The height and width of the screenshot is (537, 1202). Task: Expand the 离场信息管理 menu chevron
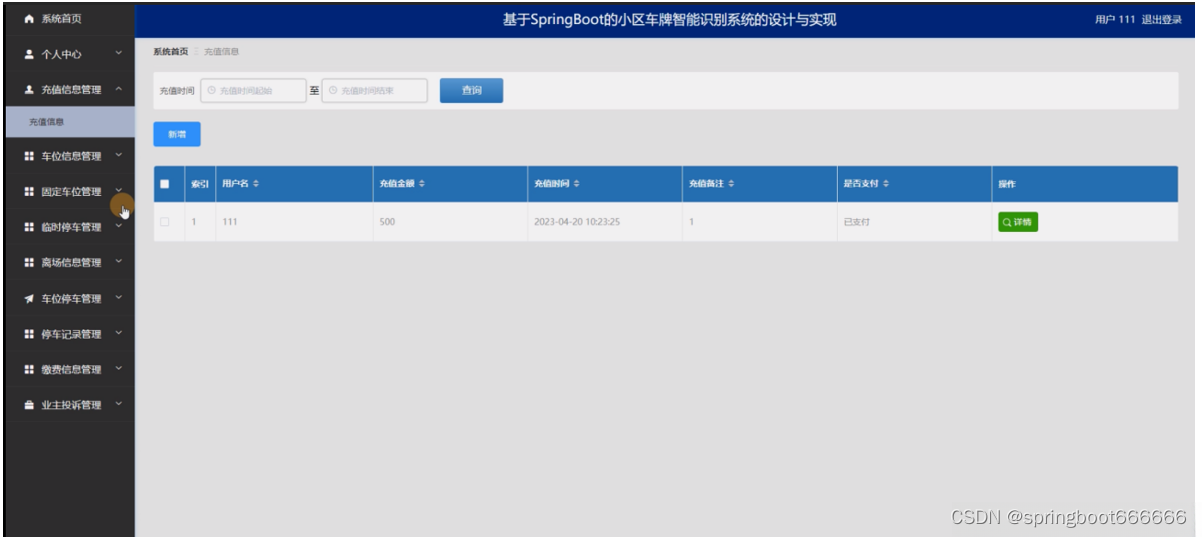coord(119,263)
